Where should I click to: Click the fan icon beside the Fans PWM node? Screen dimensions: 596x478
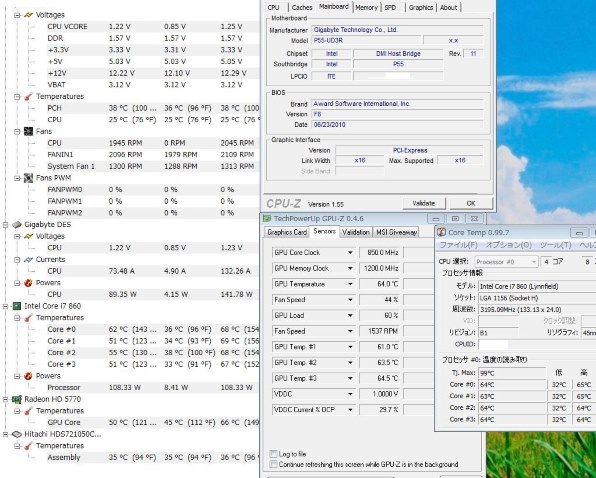pos(29,178)
